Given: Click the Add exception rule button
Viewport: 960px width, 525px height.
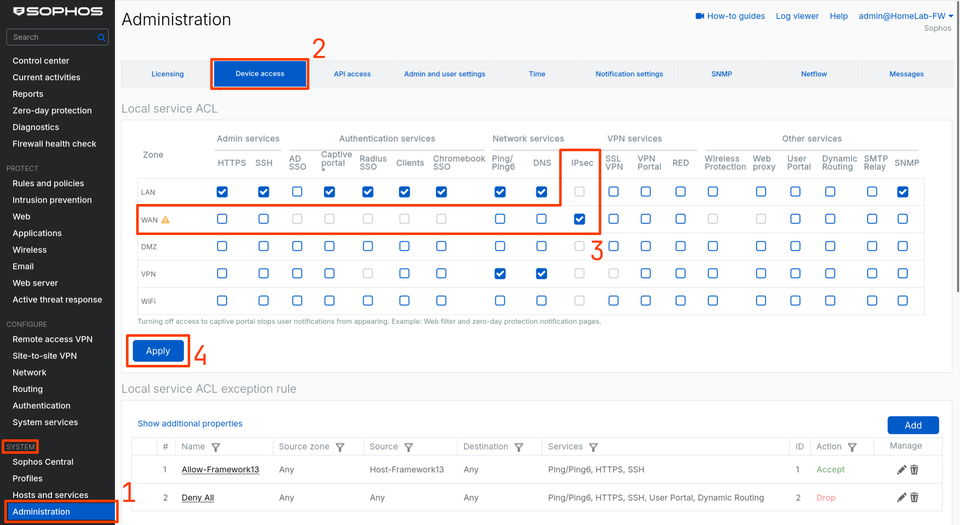Looking at the screenshot, I should click(913, 425).
